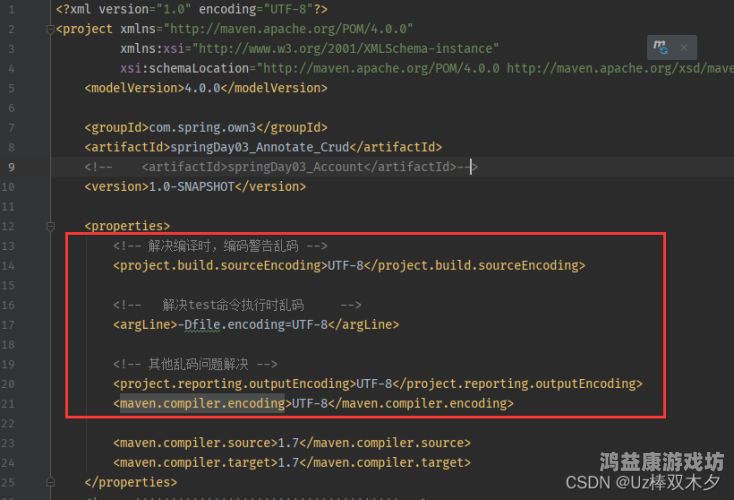This screenshot has width=734, height=500.
Task: Click project.reporting.outputEncoding line
Action: (x=378, y=384)
